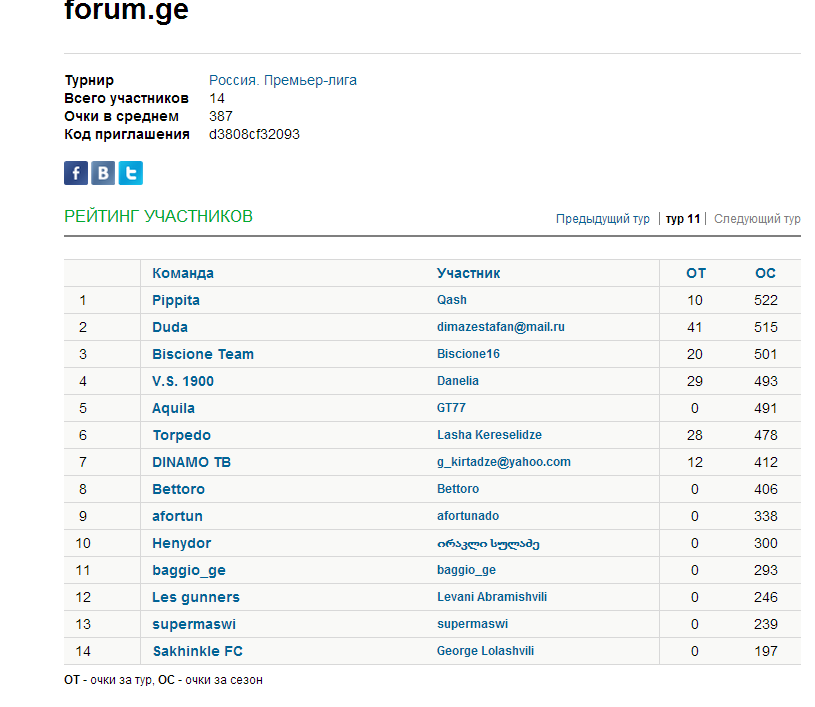Select the invitation code d3808cf32093
This screenshot has width=815, height=707.
(254, 134)
